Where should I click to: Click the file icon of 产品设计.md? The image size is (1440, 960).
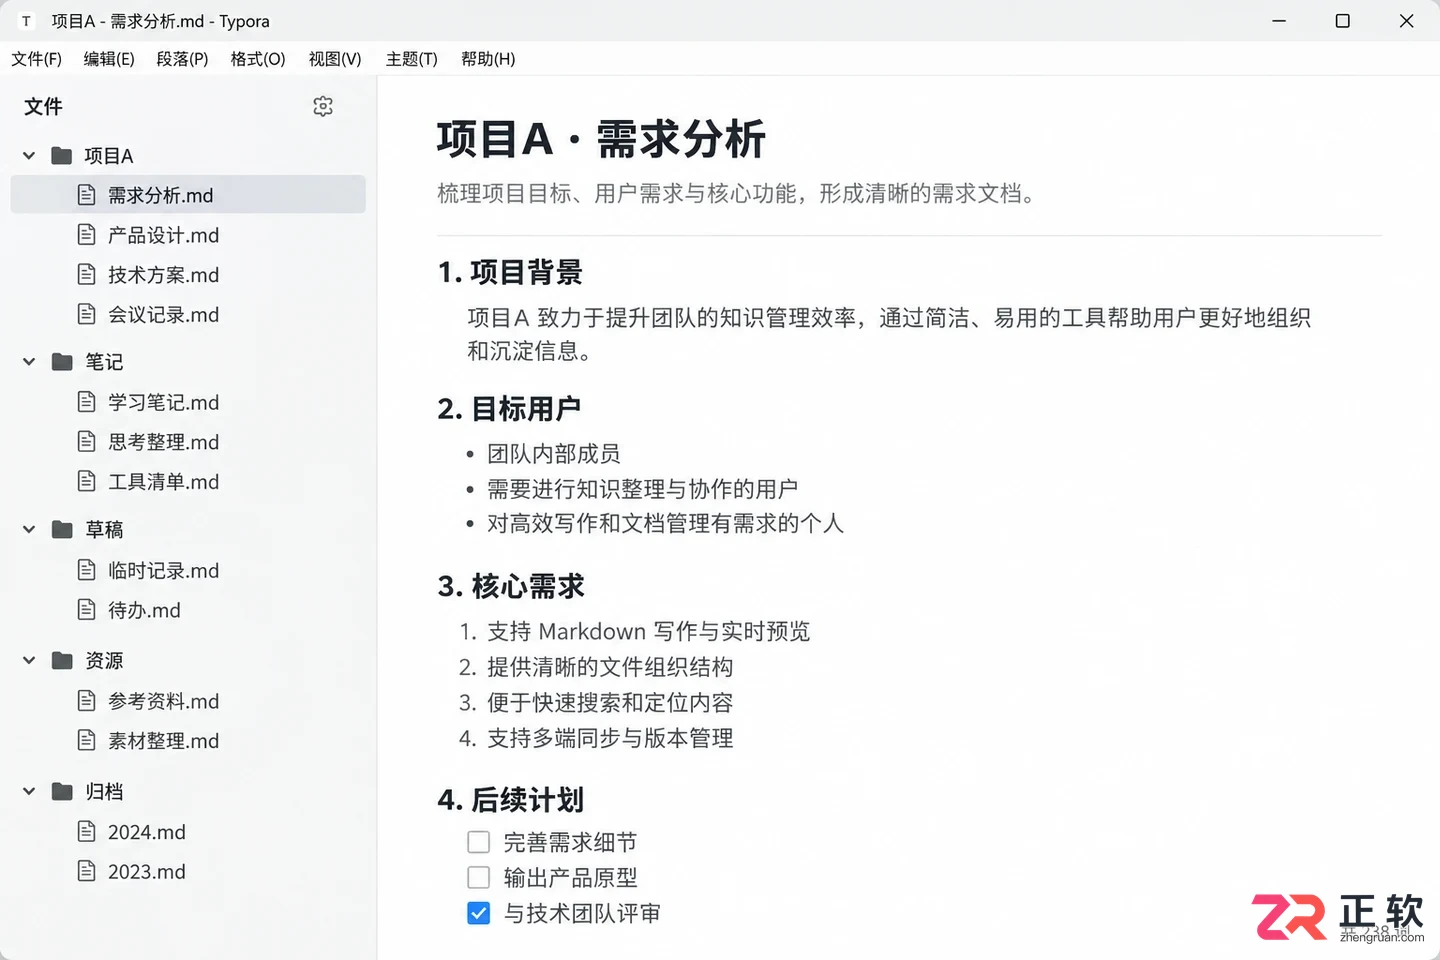pos(87,234)
